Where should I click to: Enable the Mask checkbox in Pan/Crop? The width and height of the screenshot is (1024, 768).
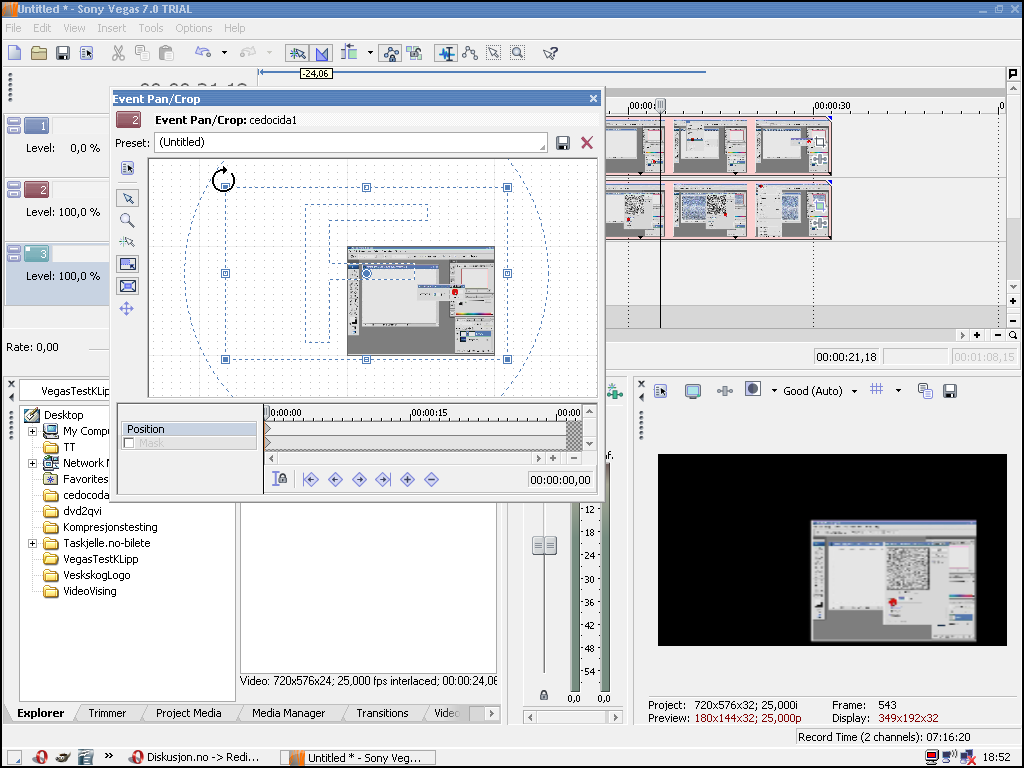coord(129,443)
